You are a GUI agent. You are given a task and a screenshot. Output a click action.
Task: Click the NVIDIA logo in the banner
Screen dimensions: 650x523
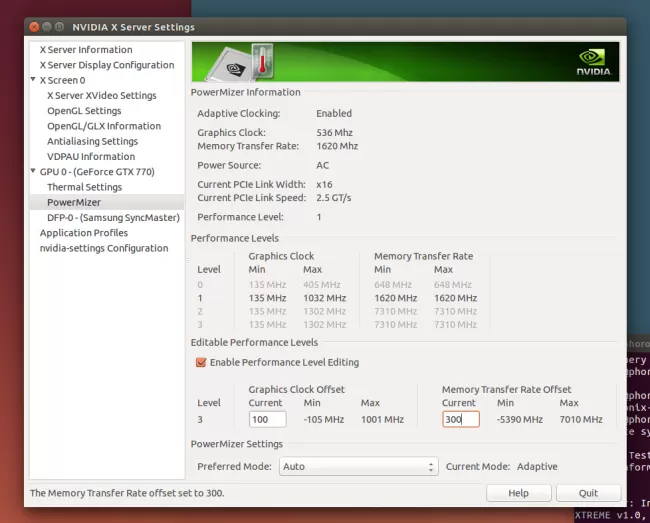pos(592,61)
